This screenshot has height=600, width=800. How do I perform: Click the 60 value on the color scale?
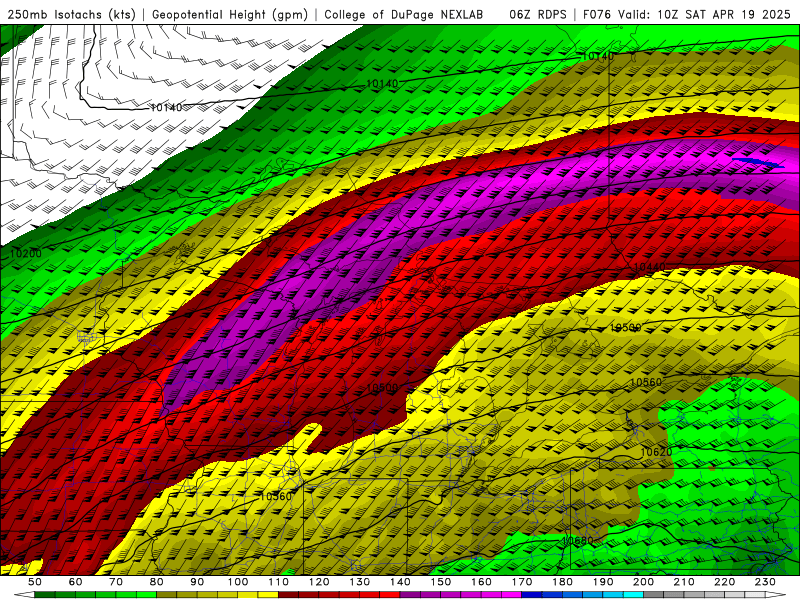pyautogui.click(x=76, y=582)
